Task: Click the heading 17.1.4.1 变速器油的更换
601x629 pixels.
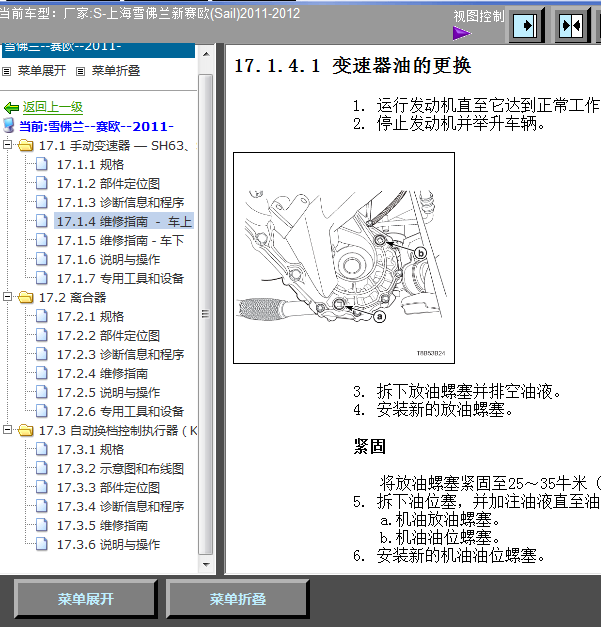Action: tap(353, 65)
